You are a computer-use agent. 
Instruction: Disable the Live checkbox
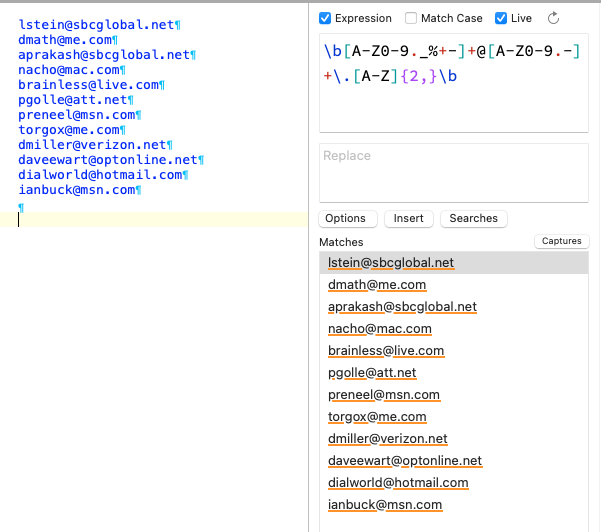point(501,18)
